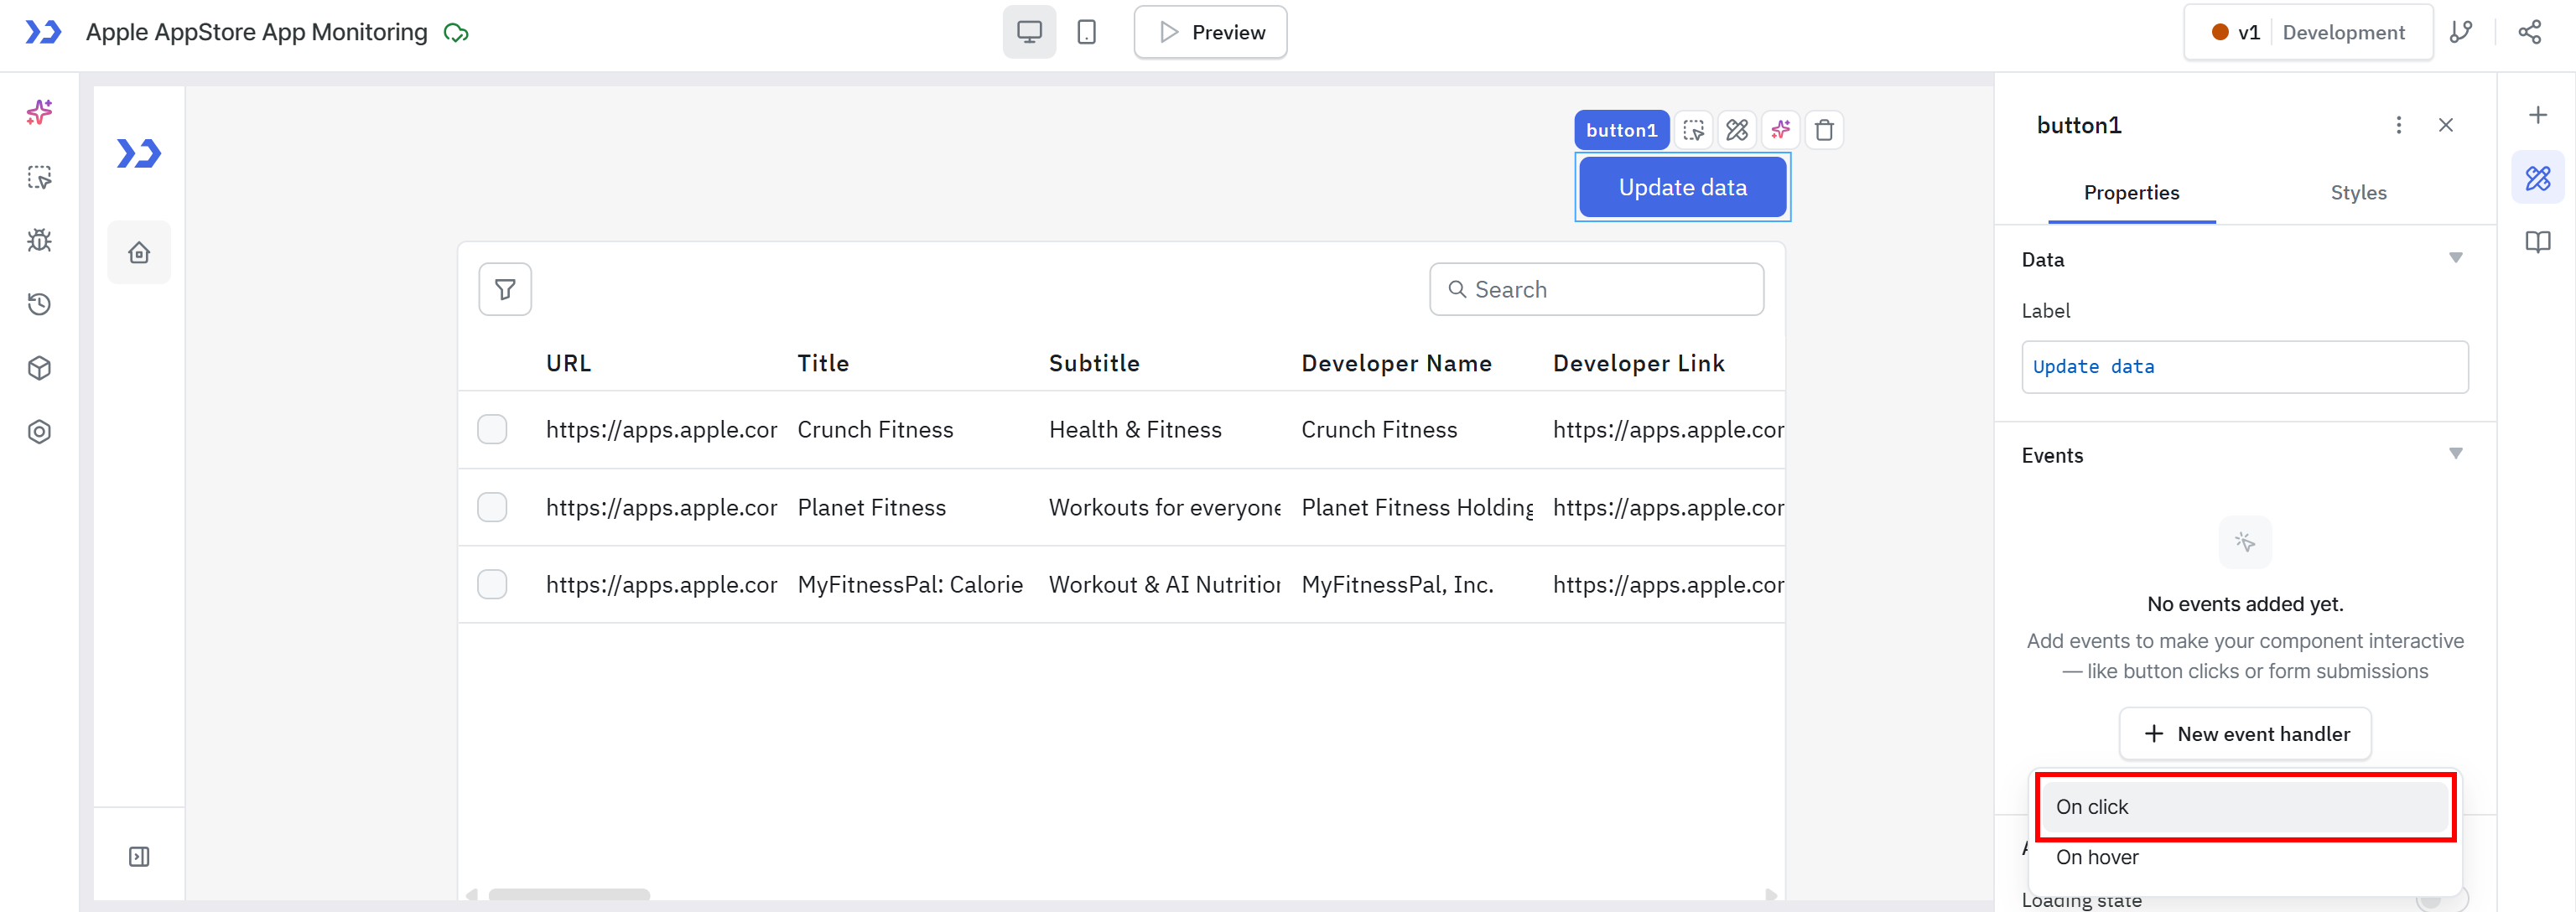The width and height of the screenshot is (2576, 912).
Task: Click New event handler button
Action: [x=2245, y=734]
